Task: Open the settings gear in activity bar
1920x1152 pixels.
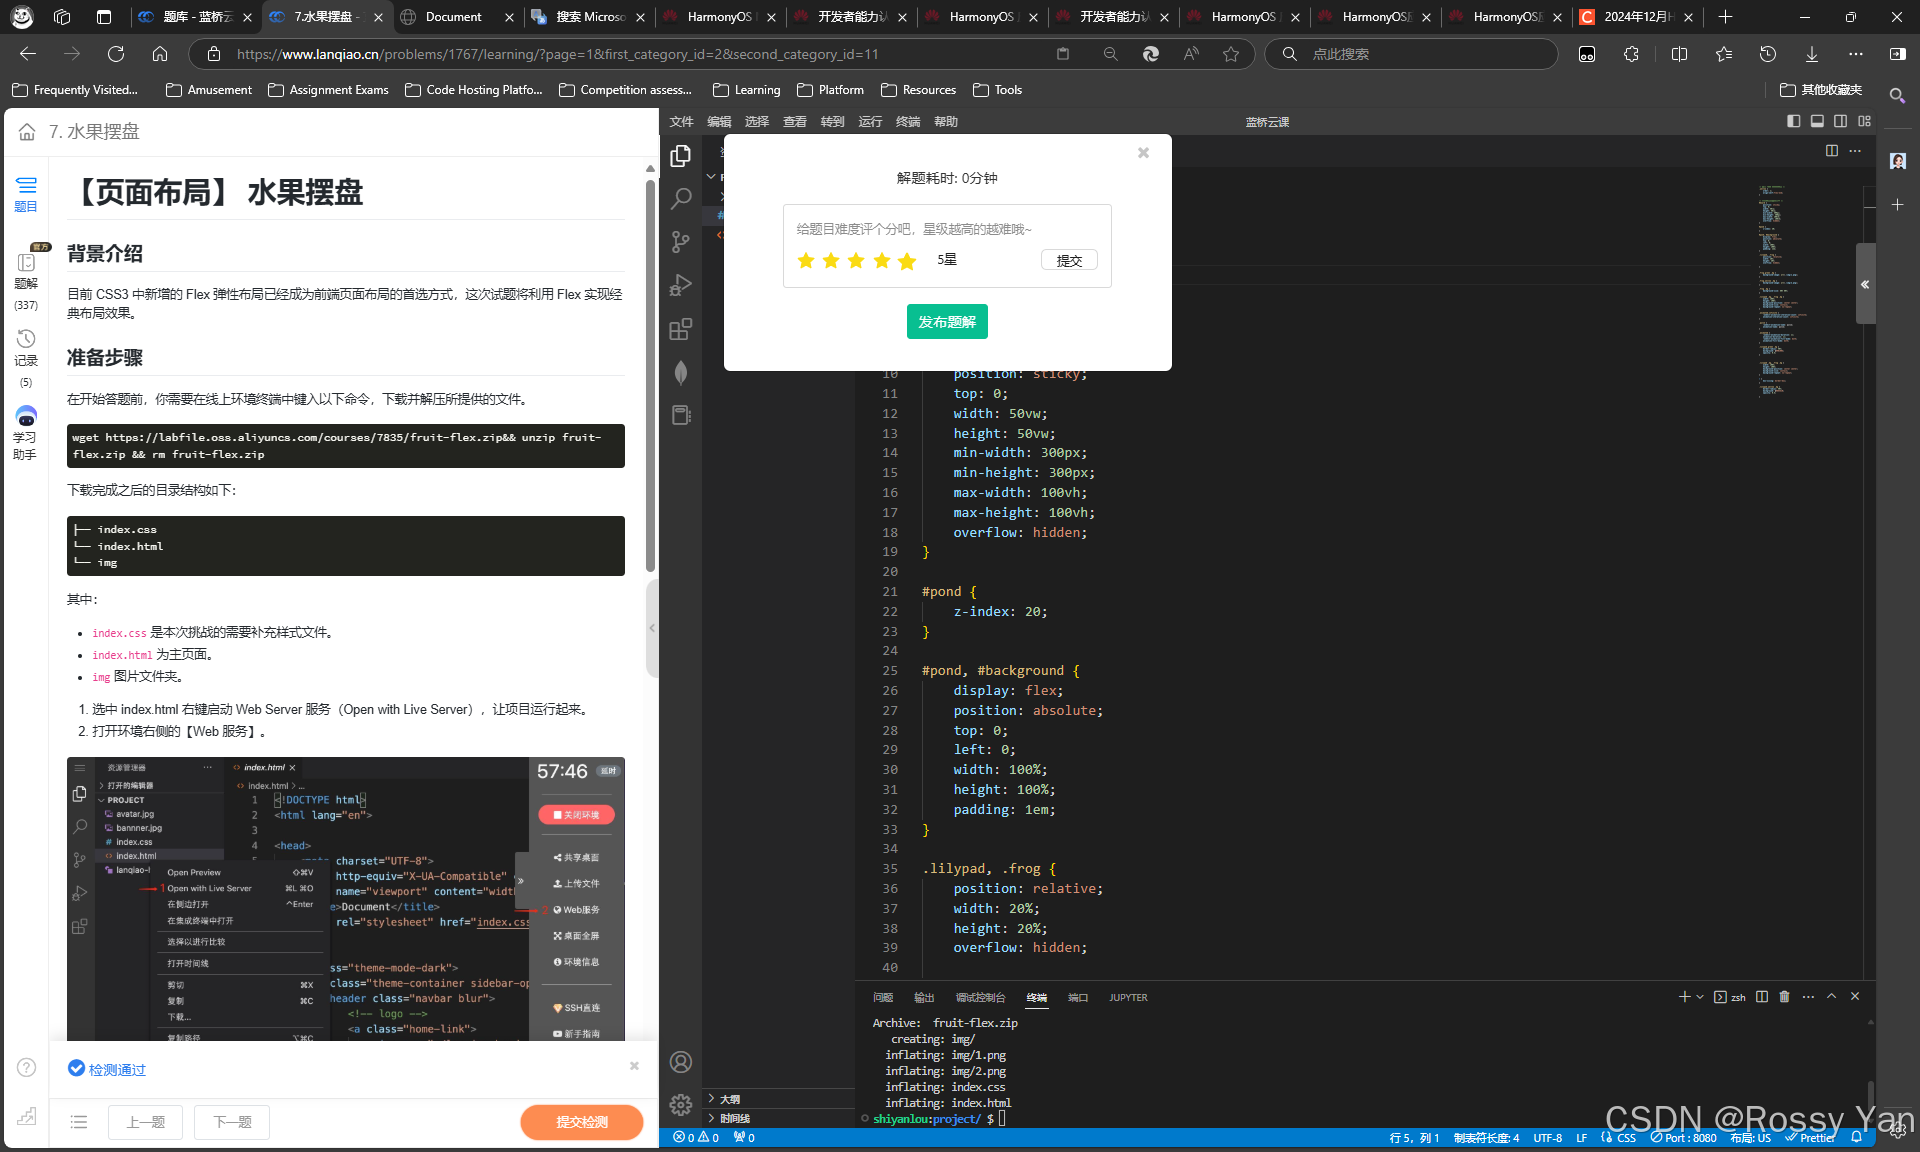Action: (681, 1104)
